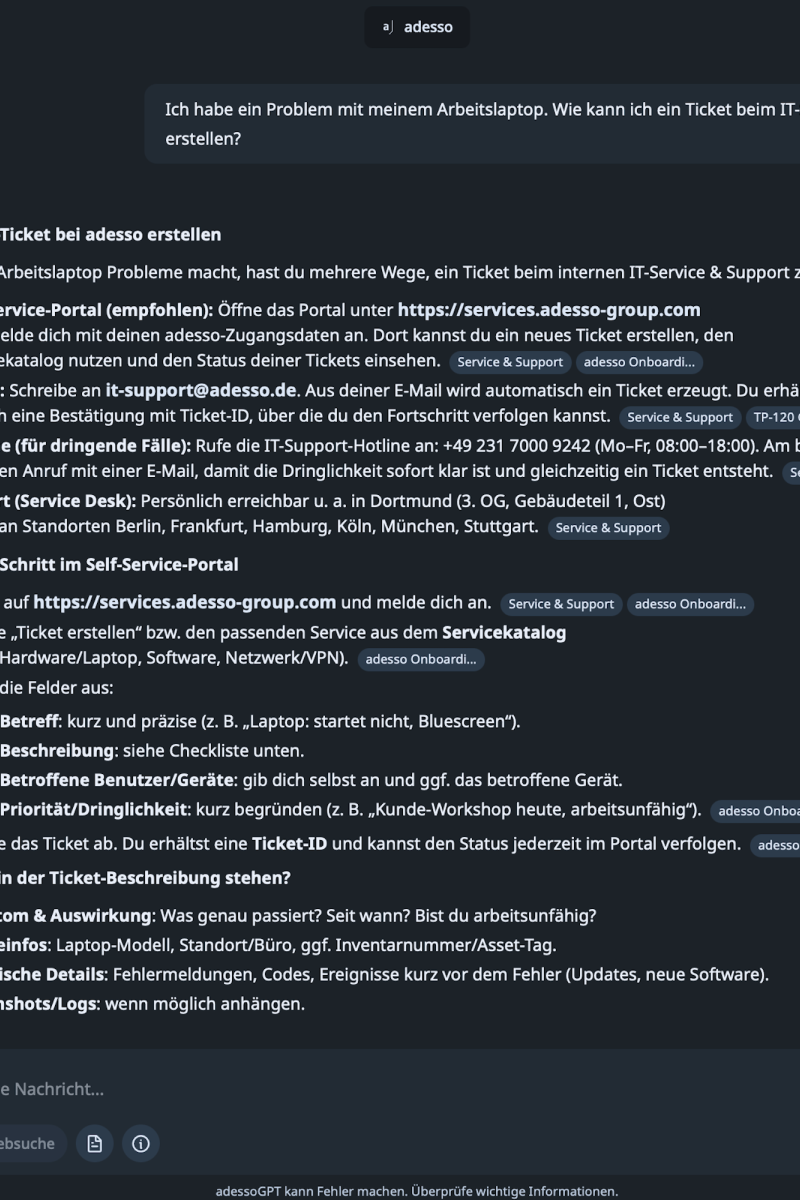Viewport: 800px width, 1200px height.
Task: Select Service & Support chip after "Stuttgart"
Action: tap(608, 527)
